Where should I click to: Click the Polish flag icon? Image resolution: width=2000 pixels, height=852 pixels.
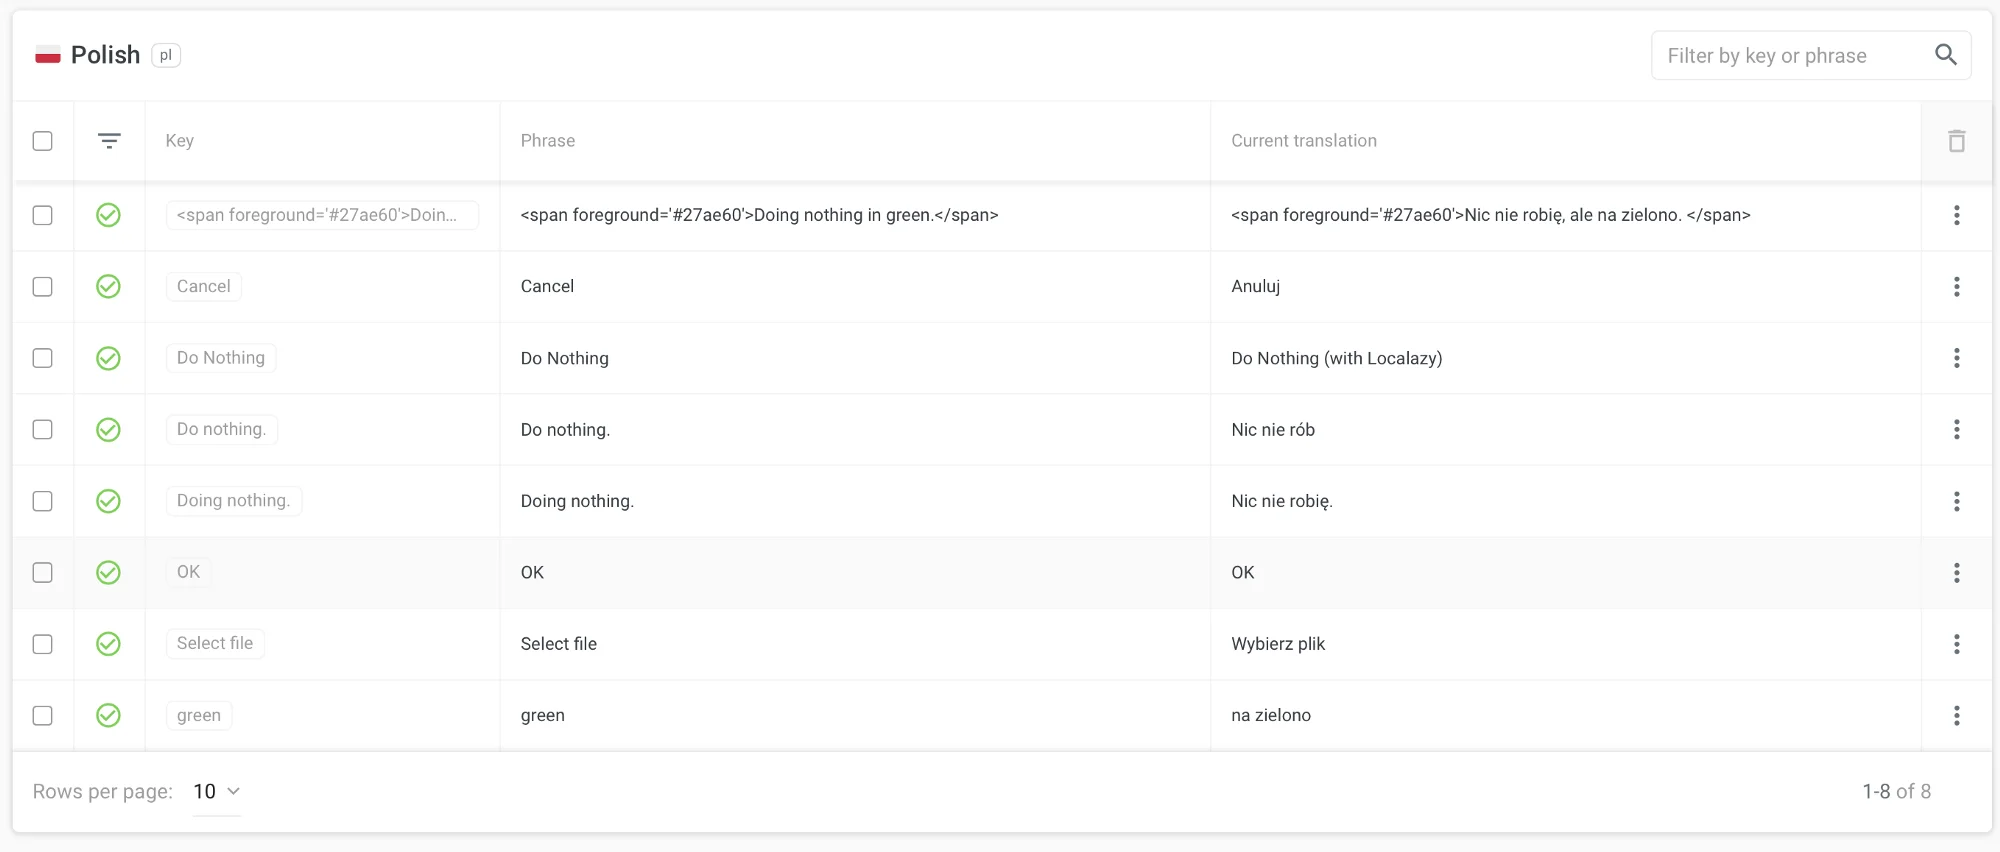pyautogui.click(x=48, y=56)
